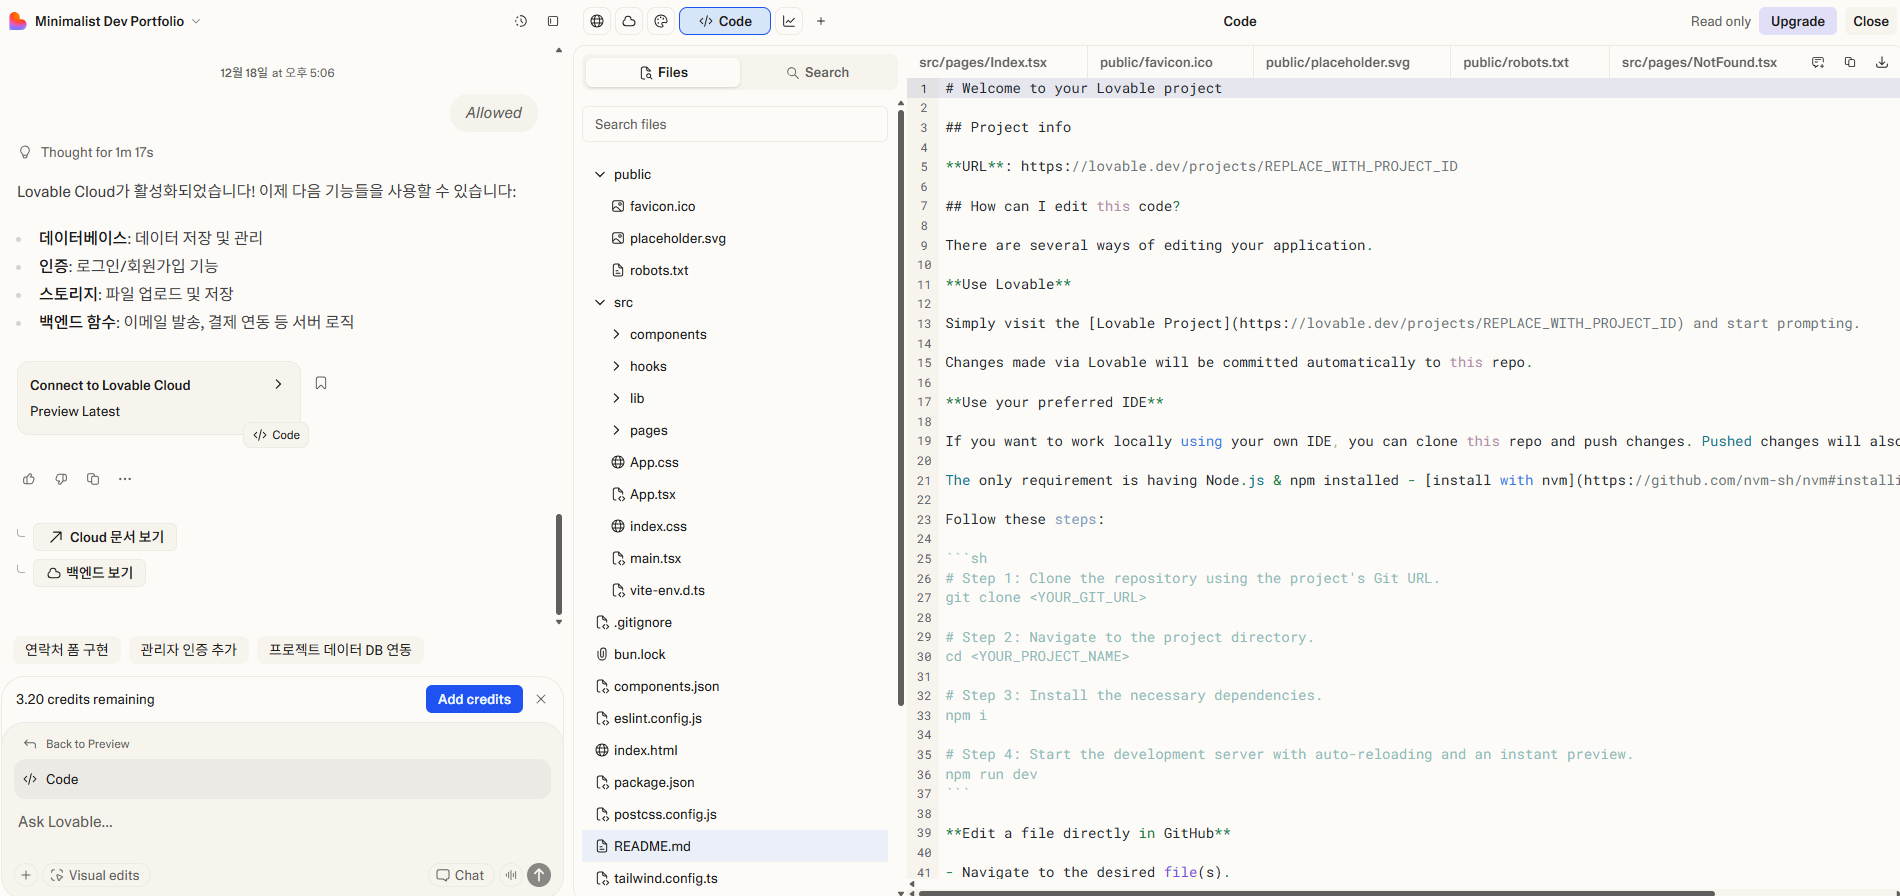1900x896 pixels.
Task: Click the attach plus icon in prompt box
Action: 26,875
